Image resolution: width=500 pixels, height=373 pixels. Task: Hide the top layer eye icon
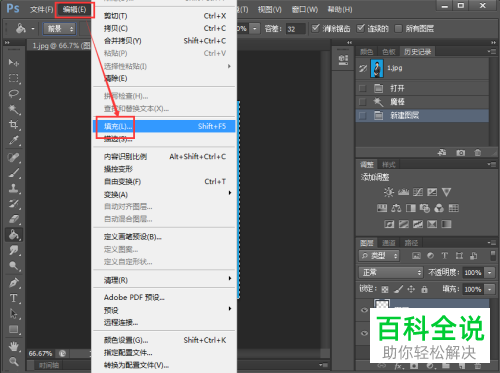pyautogui.click(x=364, y=310)
